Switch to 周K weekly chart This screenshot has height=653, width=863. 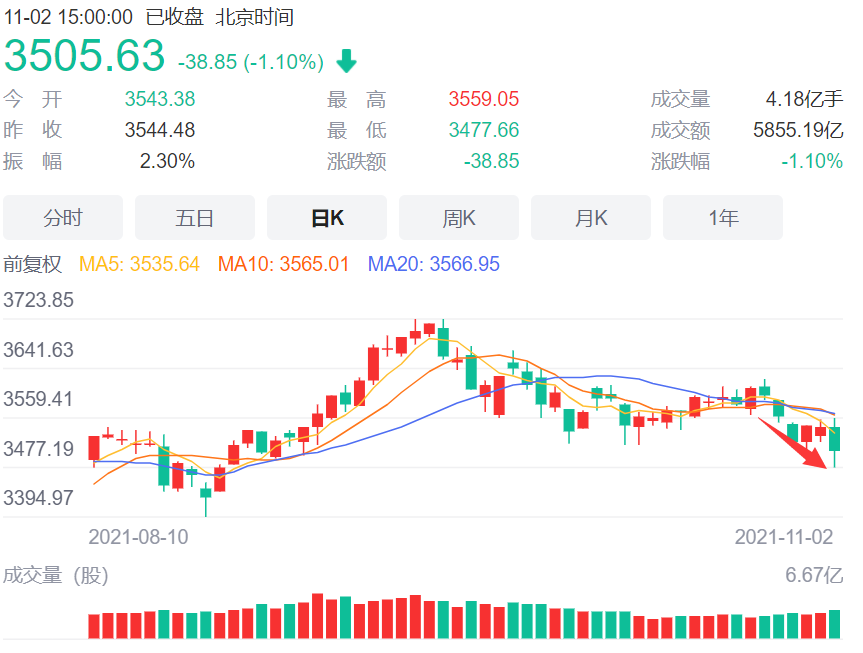[x=459, y=218]
